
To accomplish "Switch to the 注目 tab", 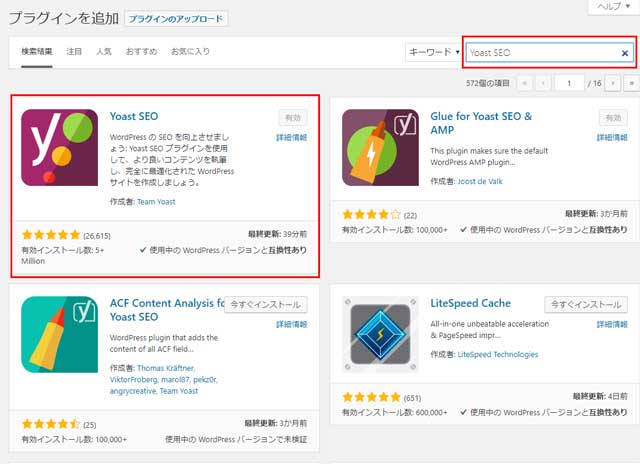I will pos(74,51).
